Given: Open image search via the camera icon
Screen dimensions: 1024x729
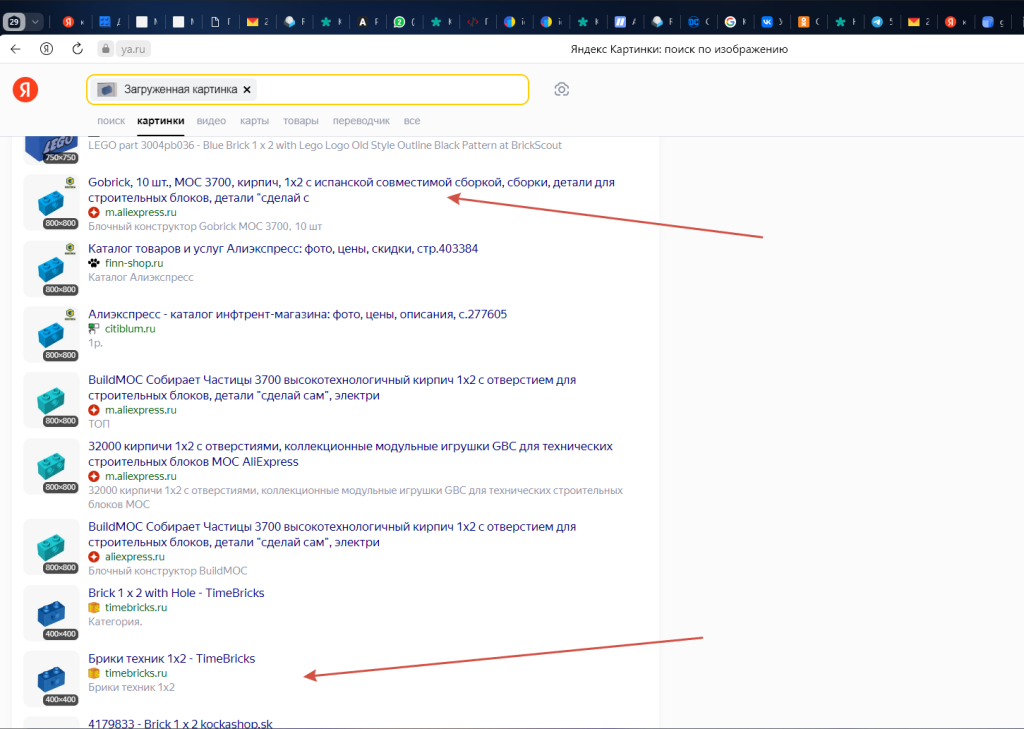Looking at the screenshot, I should coord(562,89).
